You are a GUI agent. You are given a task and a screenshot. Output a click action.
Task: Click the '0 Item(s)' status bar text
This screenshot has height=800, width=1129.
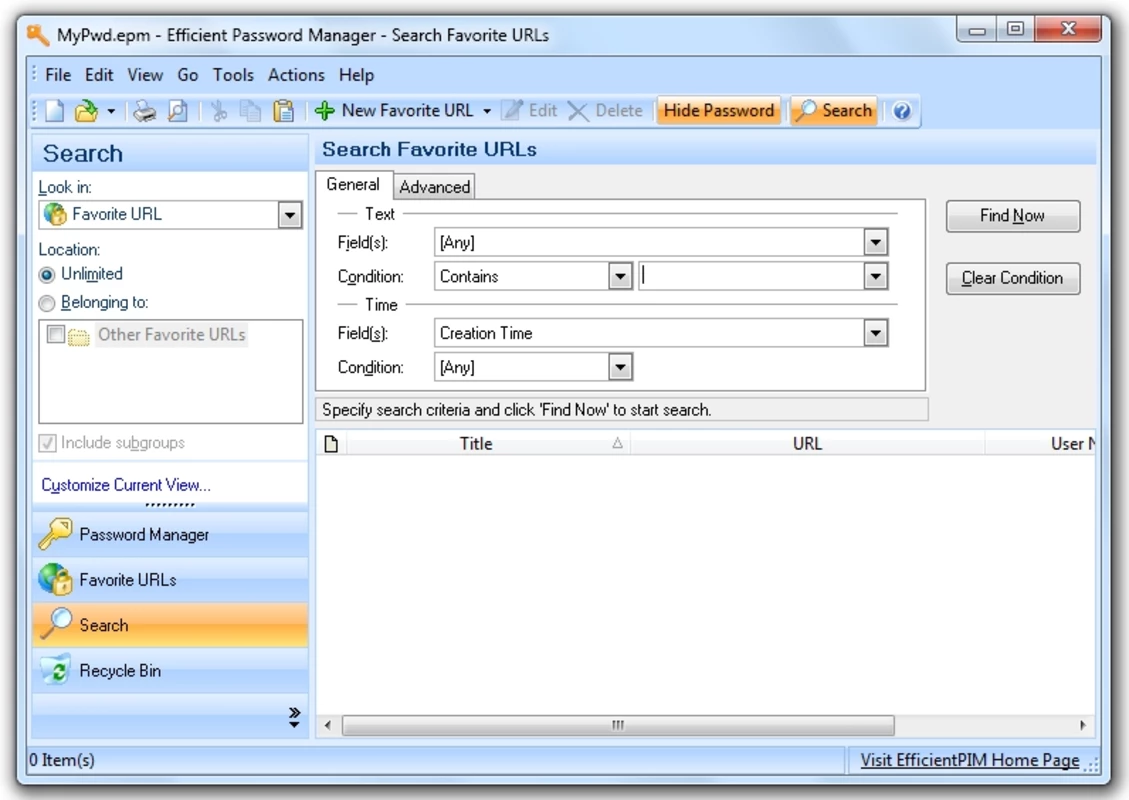[62, 760]
